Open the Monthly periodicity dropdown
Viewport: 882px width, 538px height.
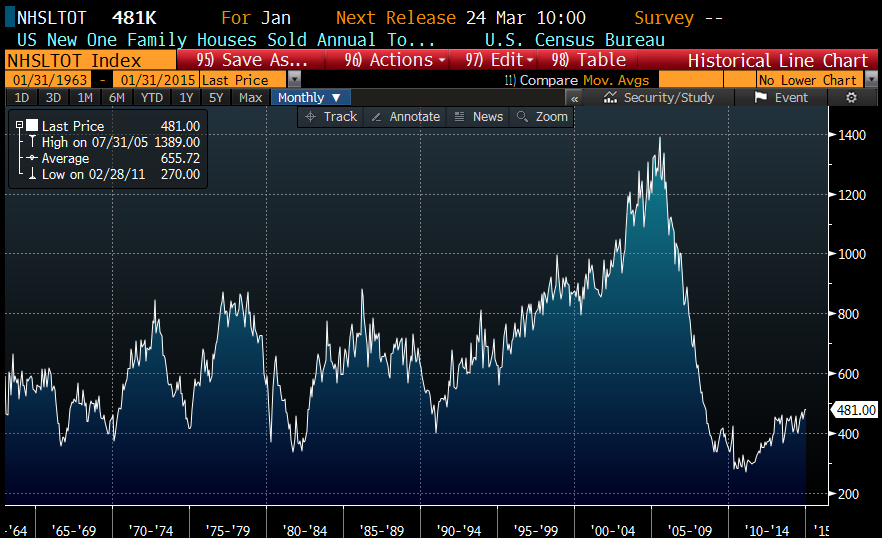[x=309, y=98]
